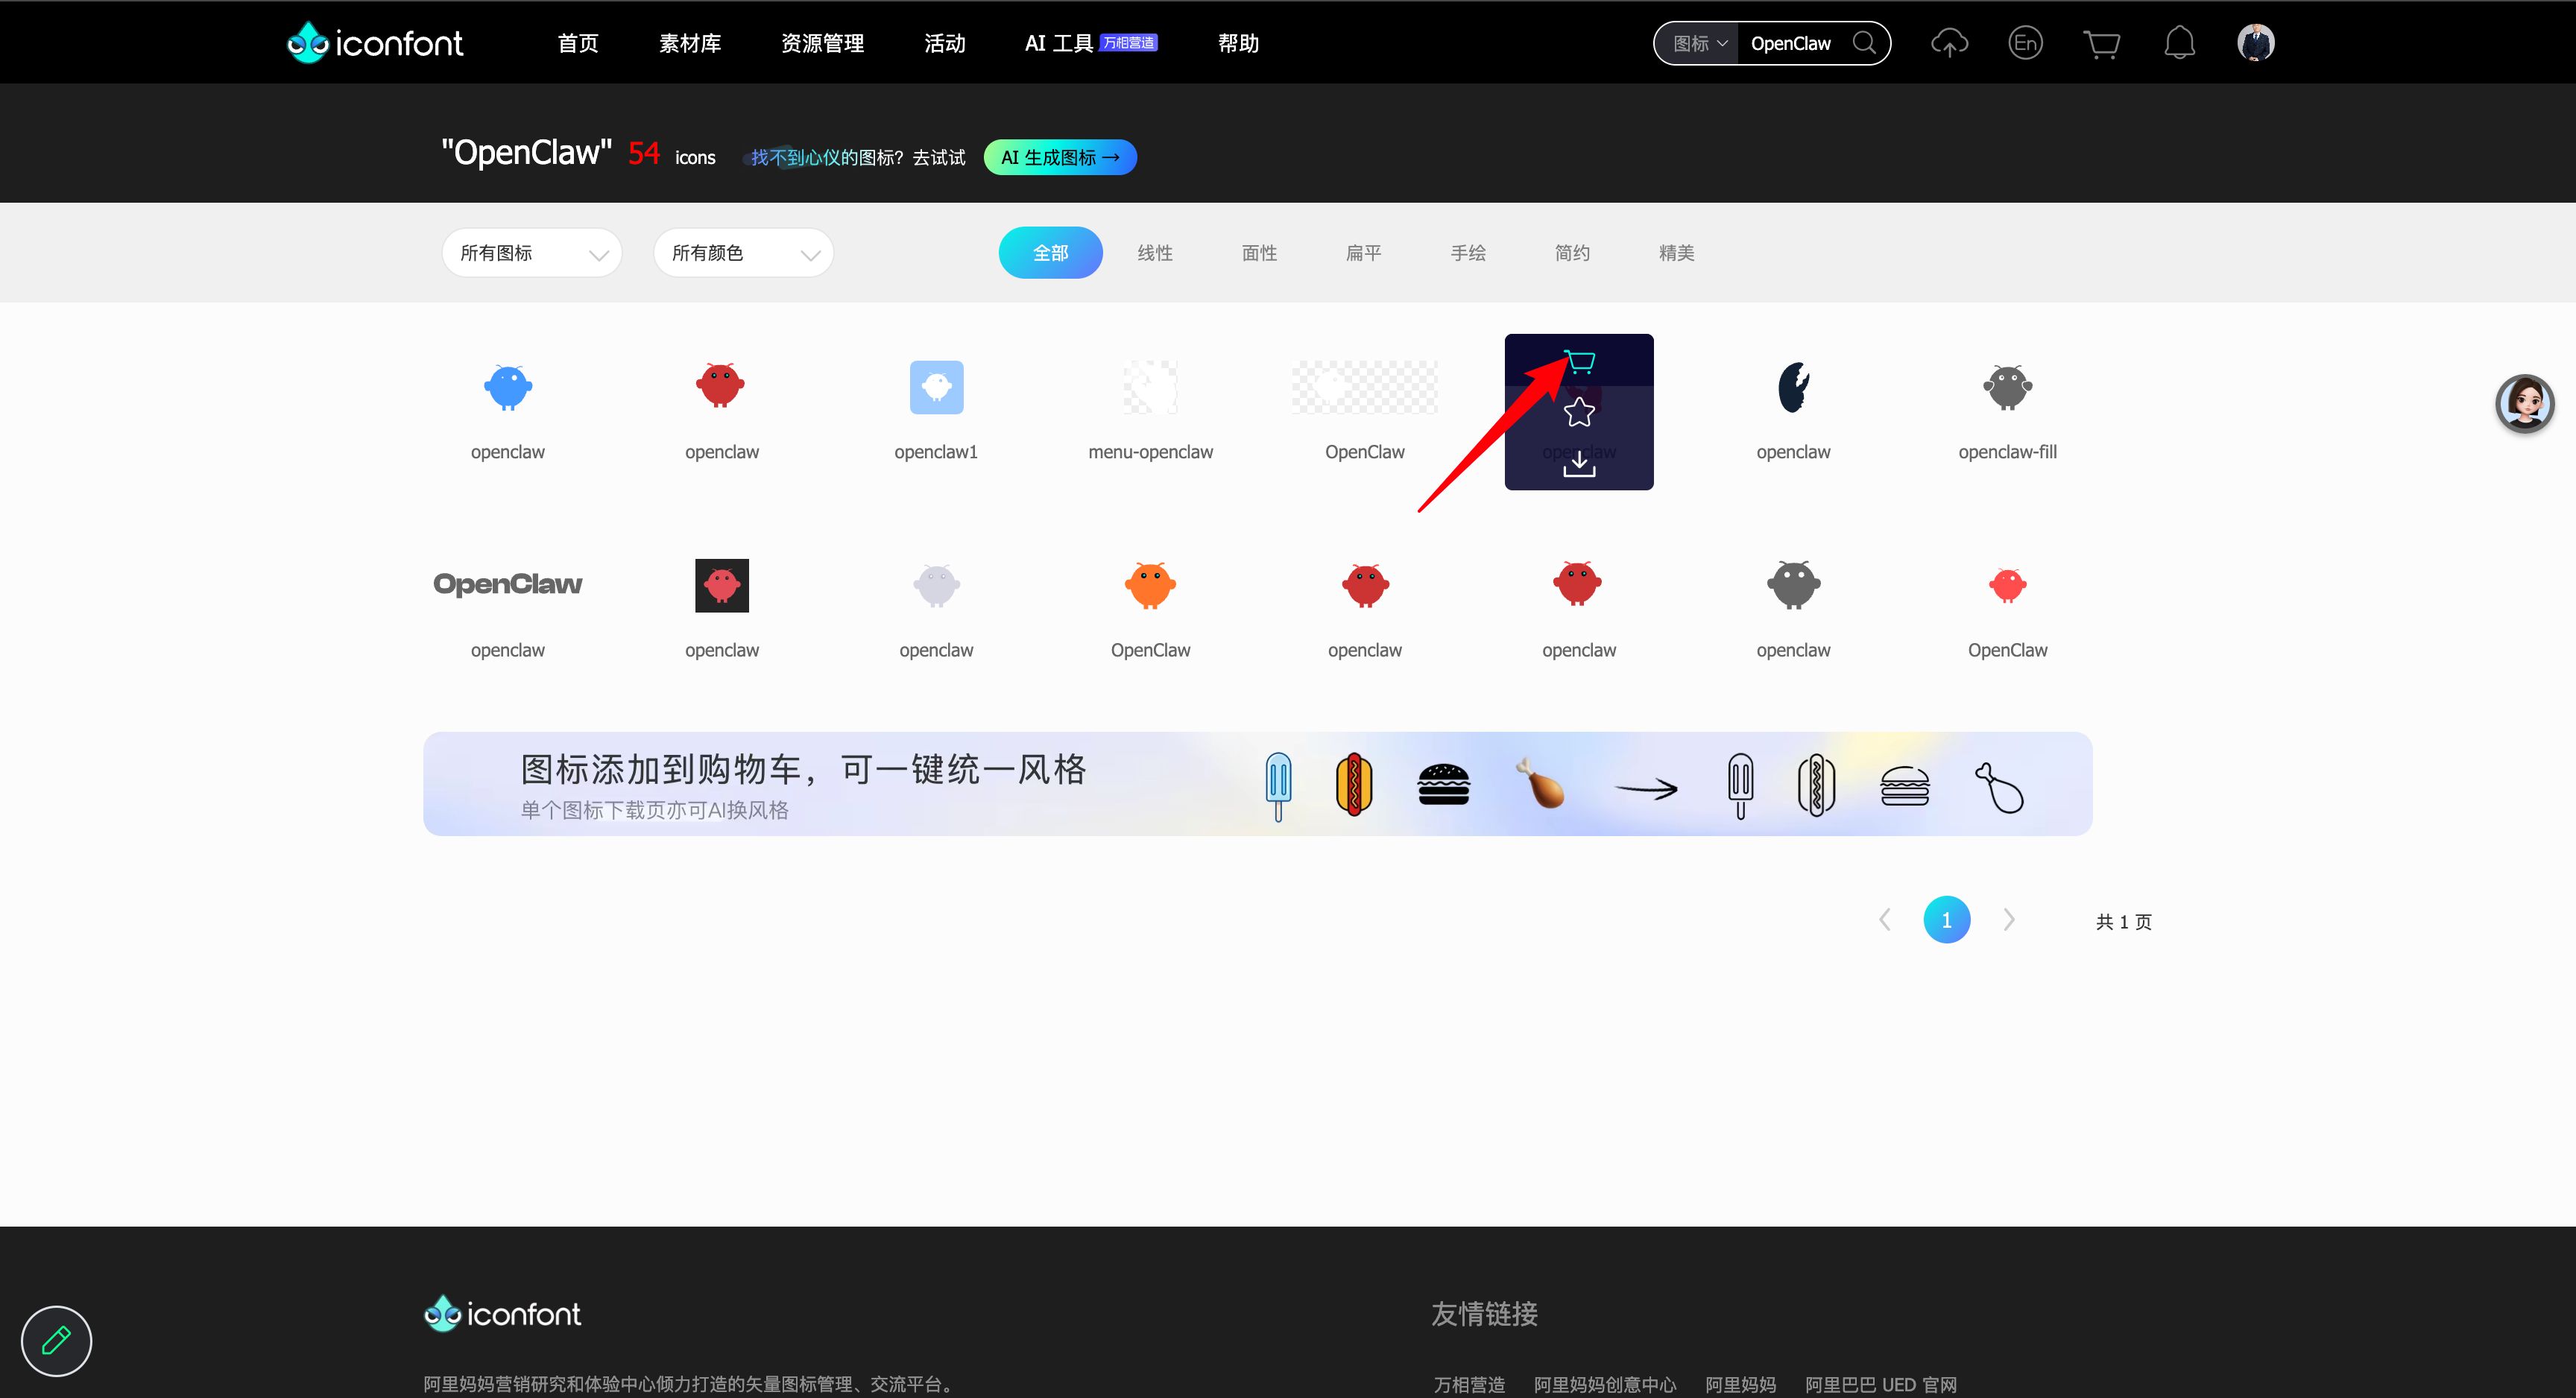
Task: Open the 阿里巴巴 UED 官网 footer link
Action: 1881,1384
